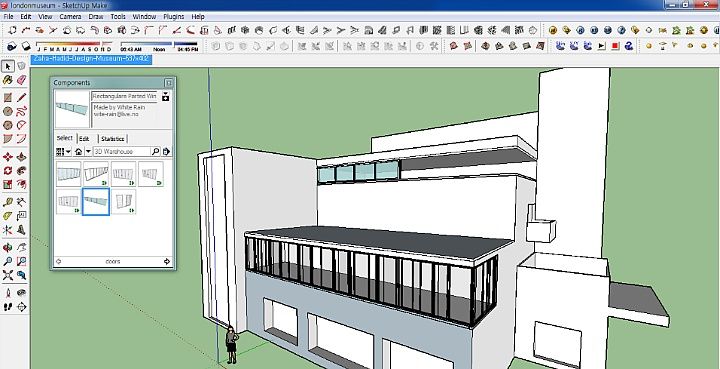Choose the 3D Text tool

[x=21, y=229]
